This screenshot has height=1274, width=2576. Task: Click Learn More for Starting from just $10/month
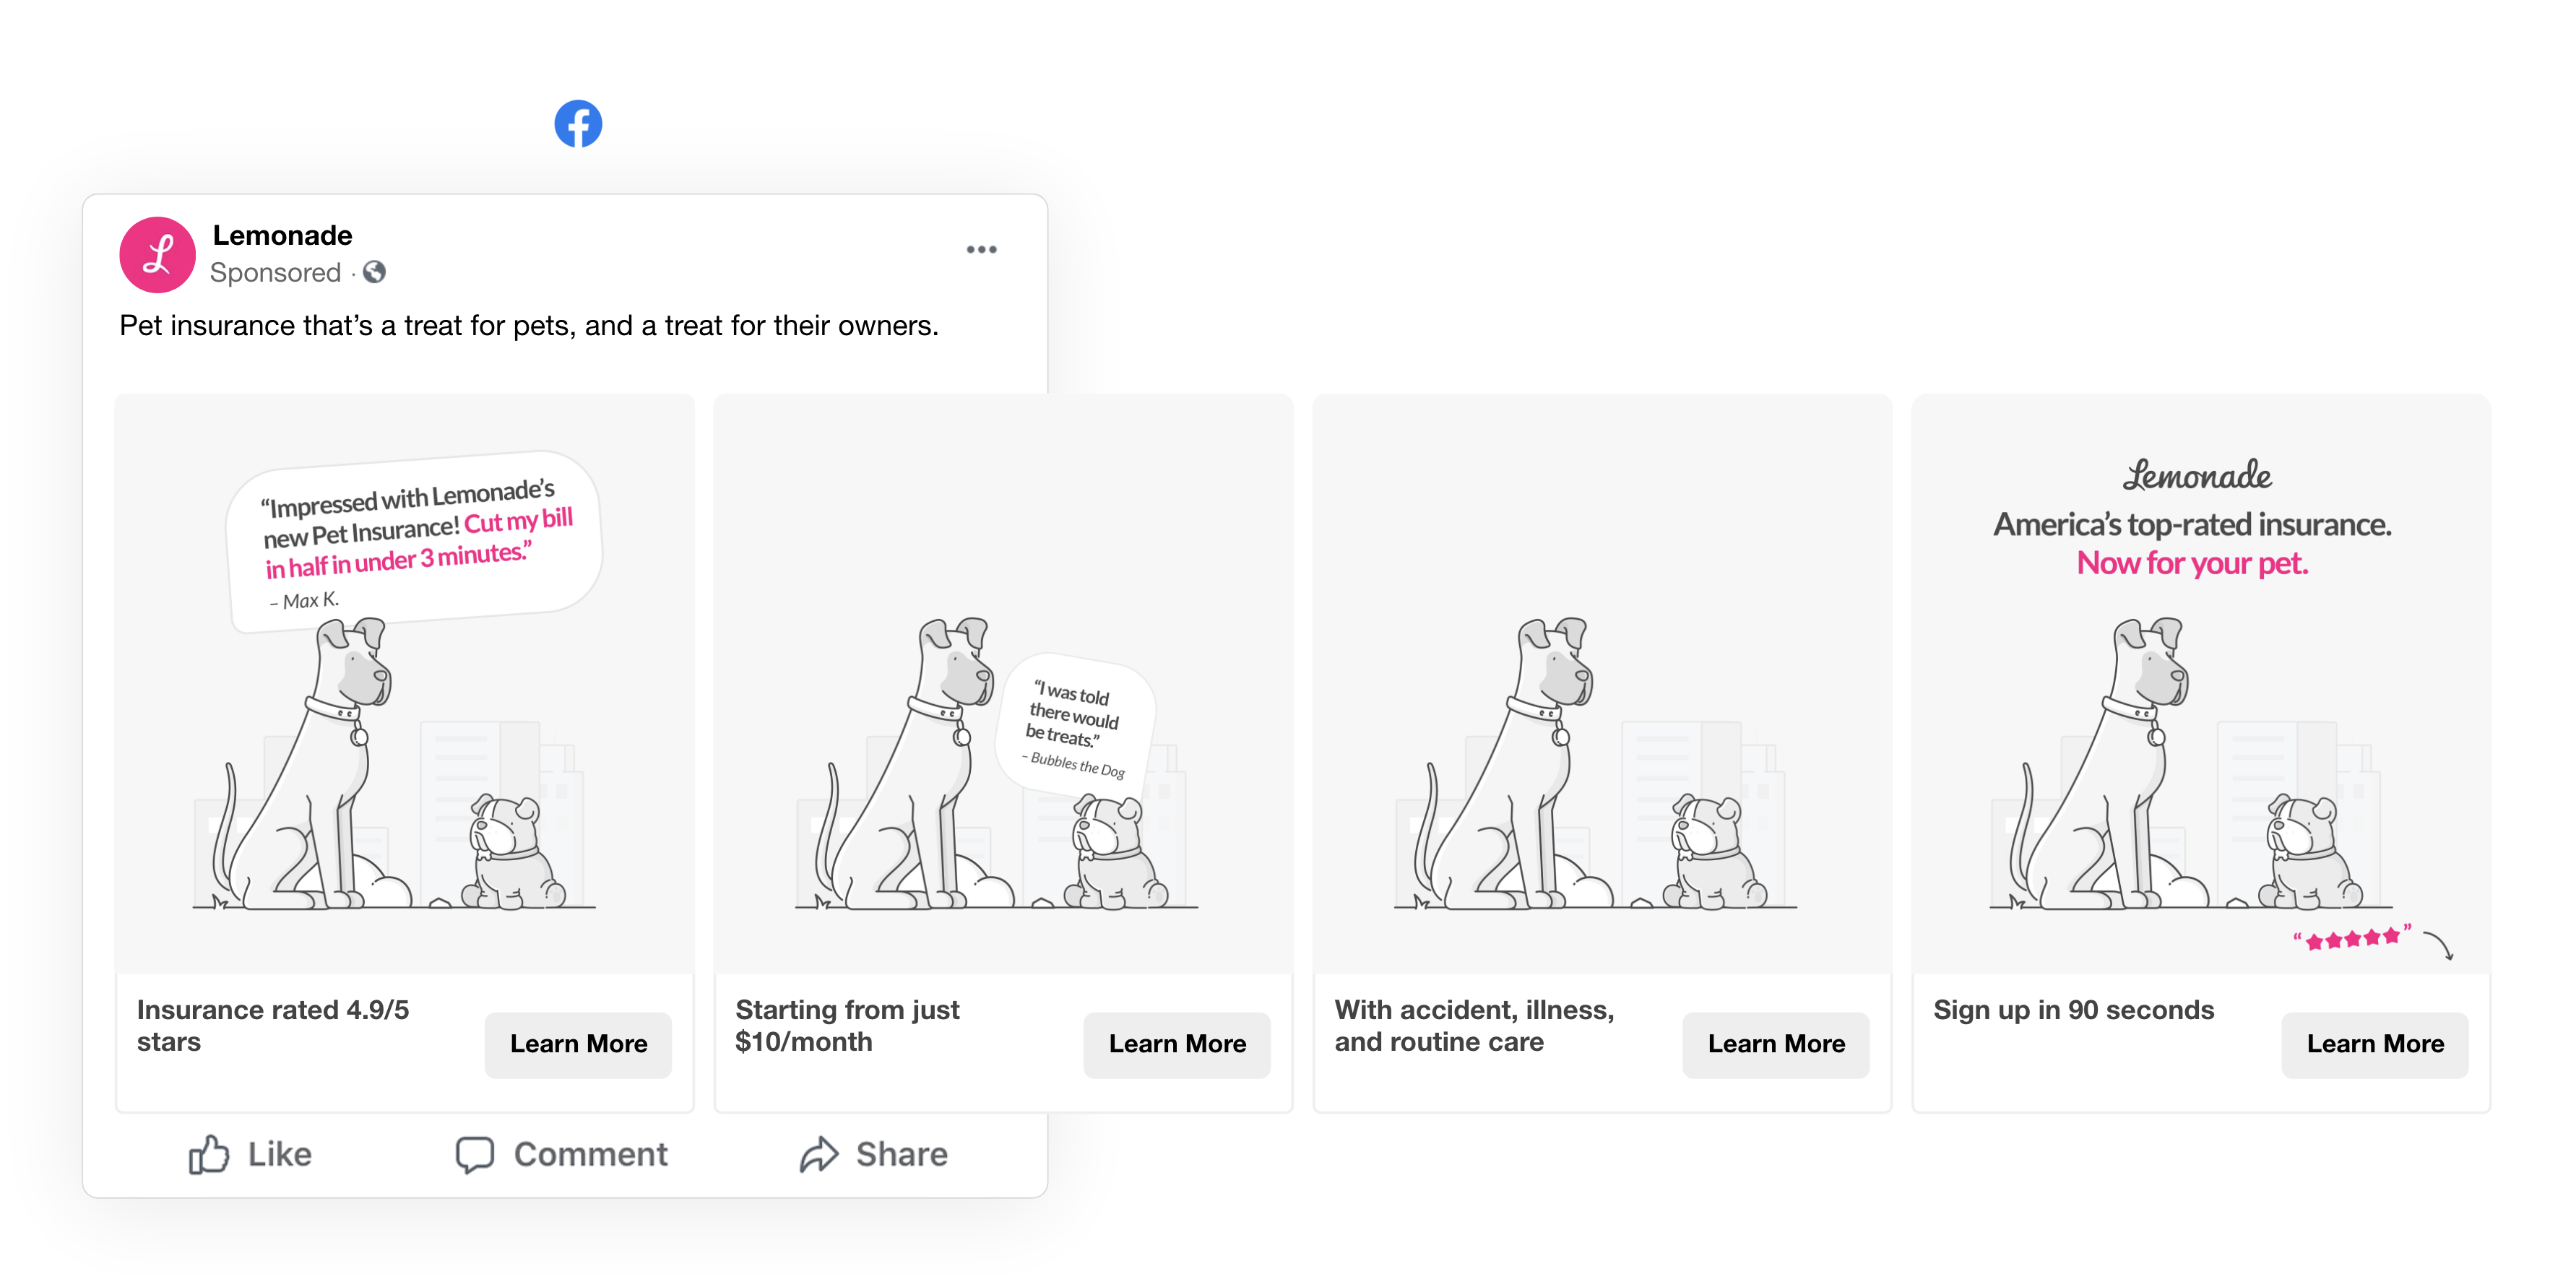[x=1177, y=1044]
